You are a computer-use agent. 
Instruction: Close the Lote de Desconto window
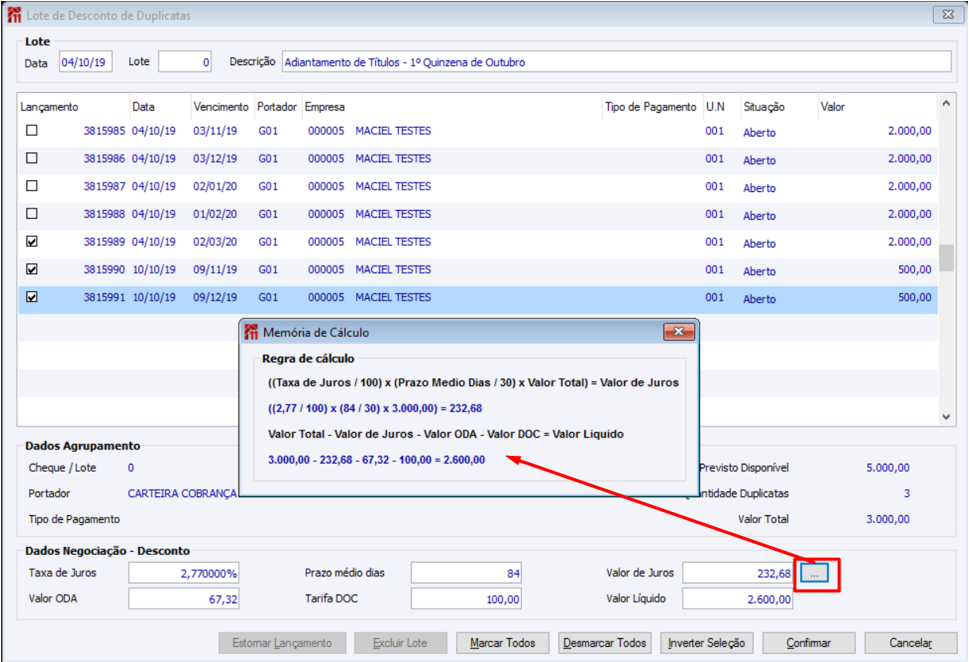947,14
